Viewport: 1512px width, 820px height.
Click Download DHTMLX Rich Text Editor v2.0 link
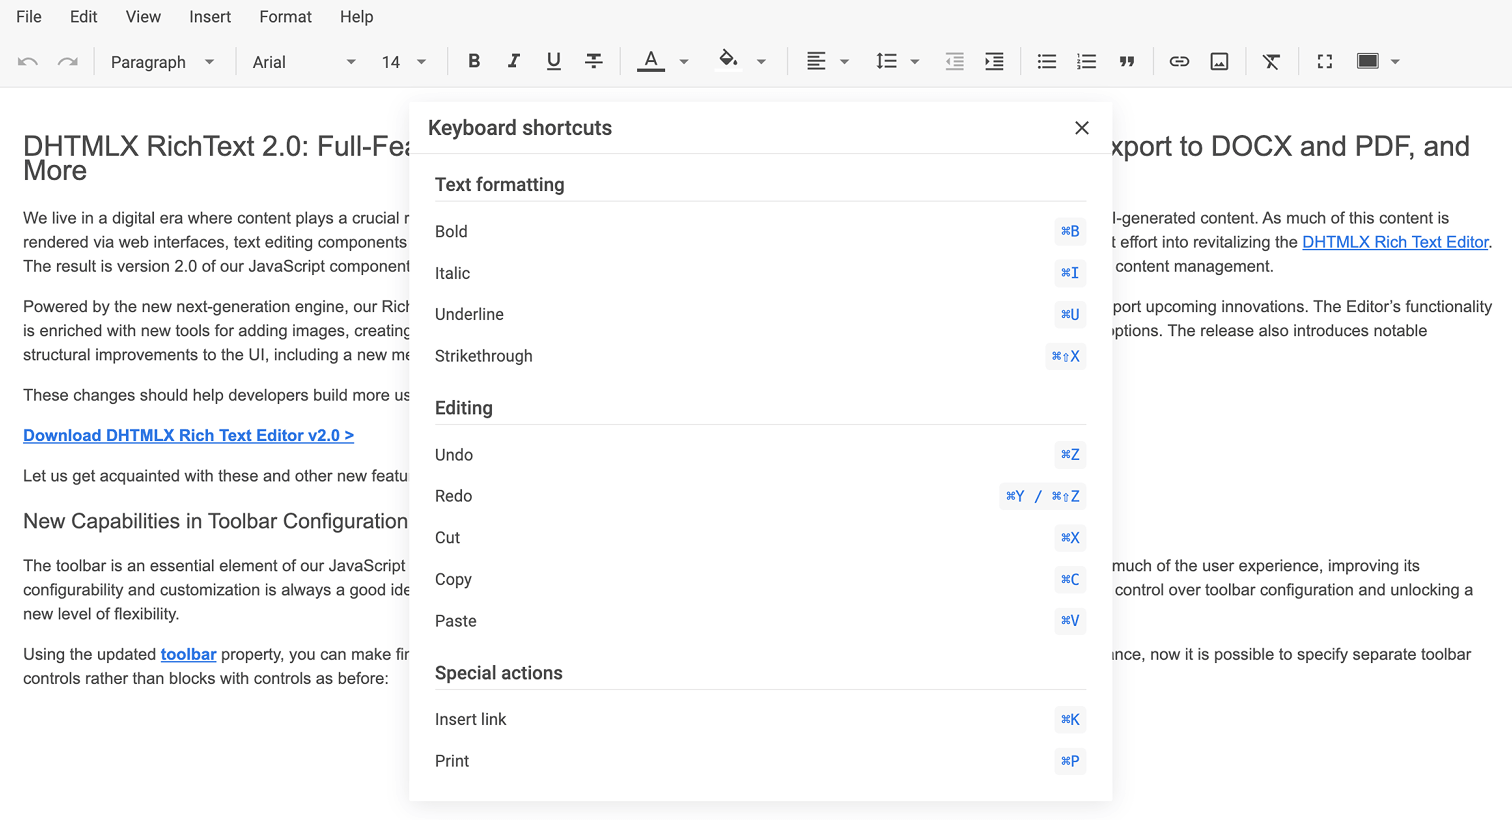pyautogui.click(x=188, y=435)
